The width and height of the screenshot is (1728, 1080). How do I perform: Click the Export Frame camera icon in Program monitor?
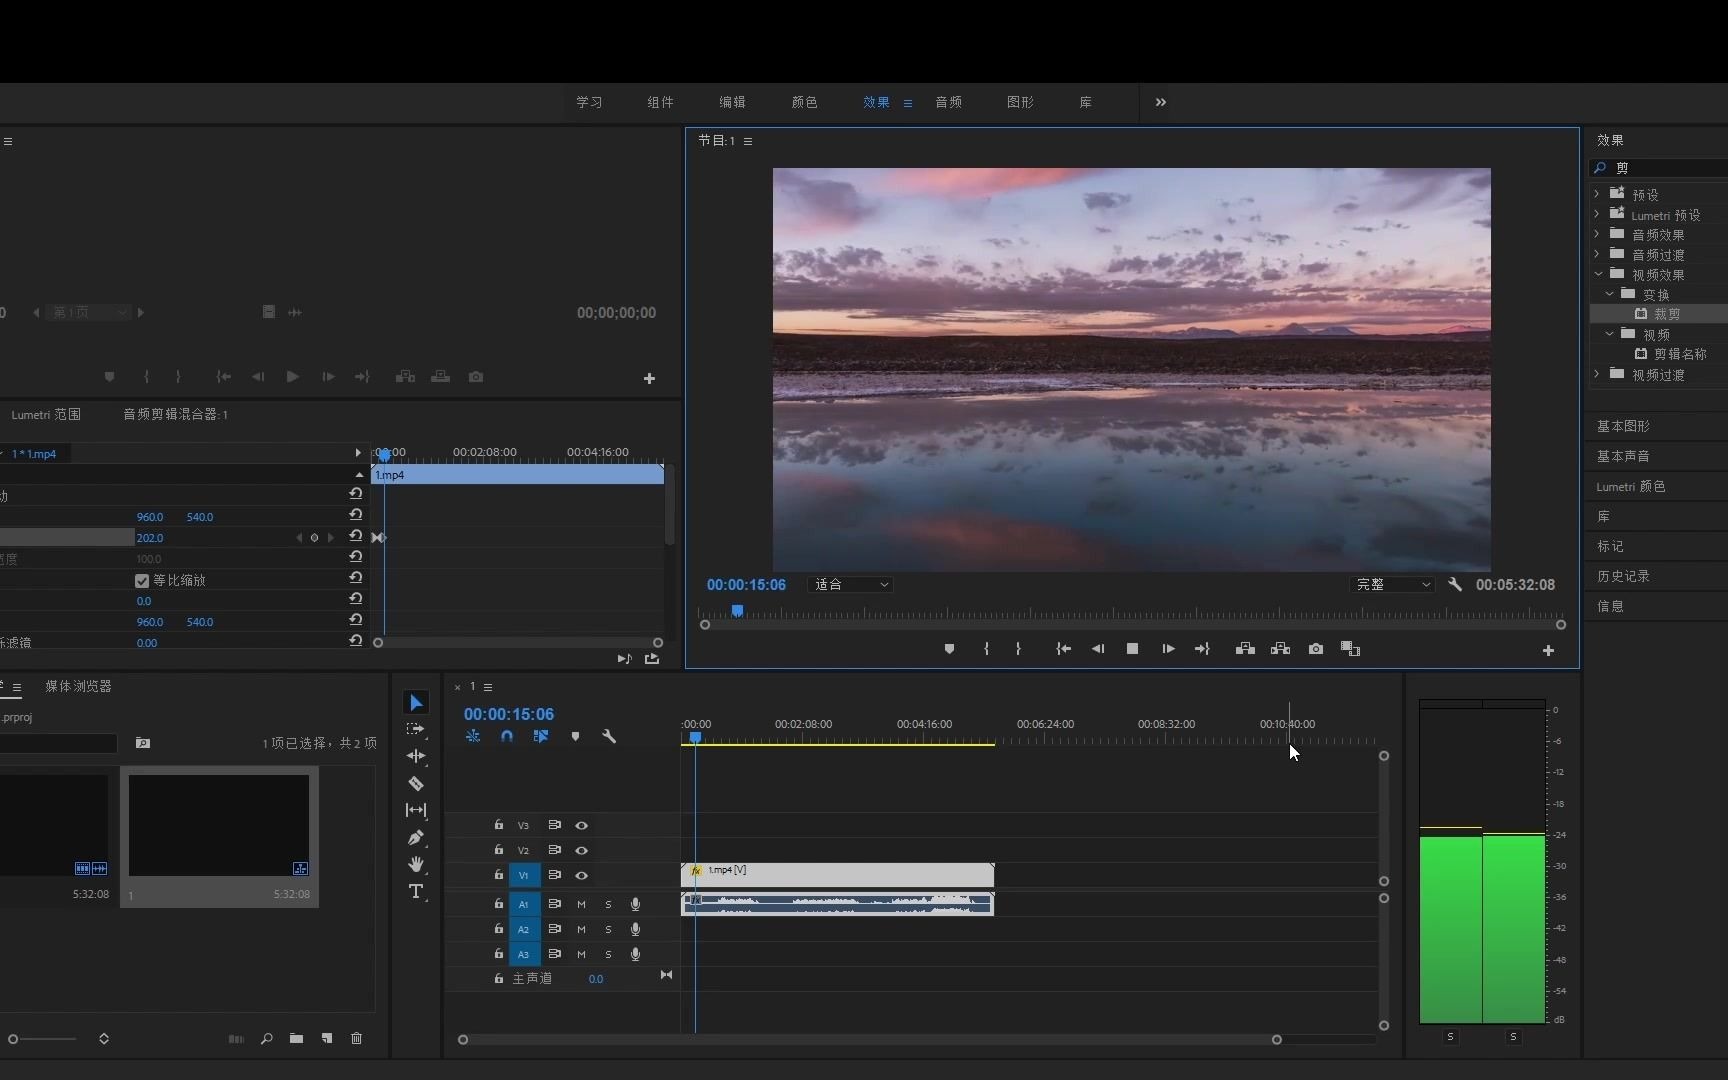[x=1316, y=649]
